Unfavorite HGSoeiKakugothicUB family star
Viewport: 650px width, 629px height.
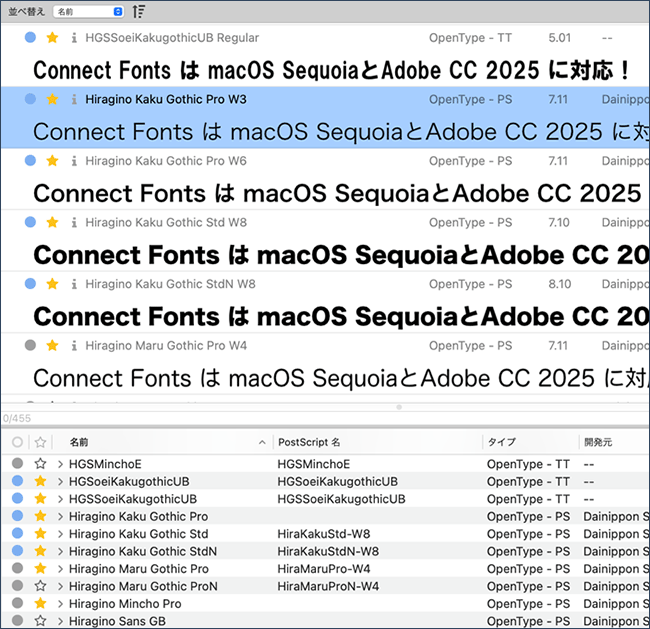tap(40, 481)
